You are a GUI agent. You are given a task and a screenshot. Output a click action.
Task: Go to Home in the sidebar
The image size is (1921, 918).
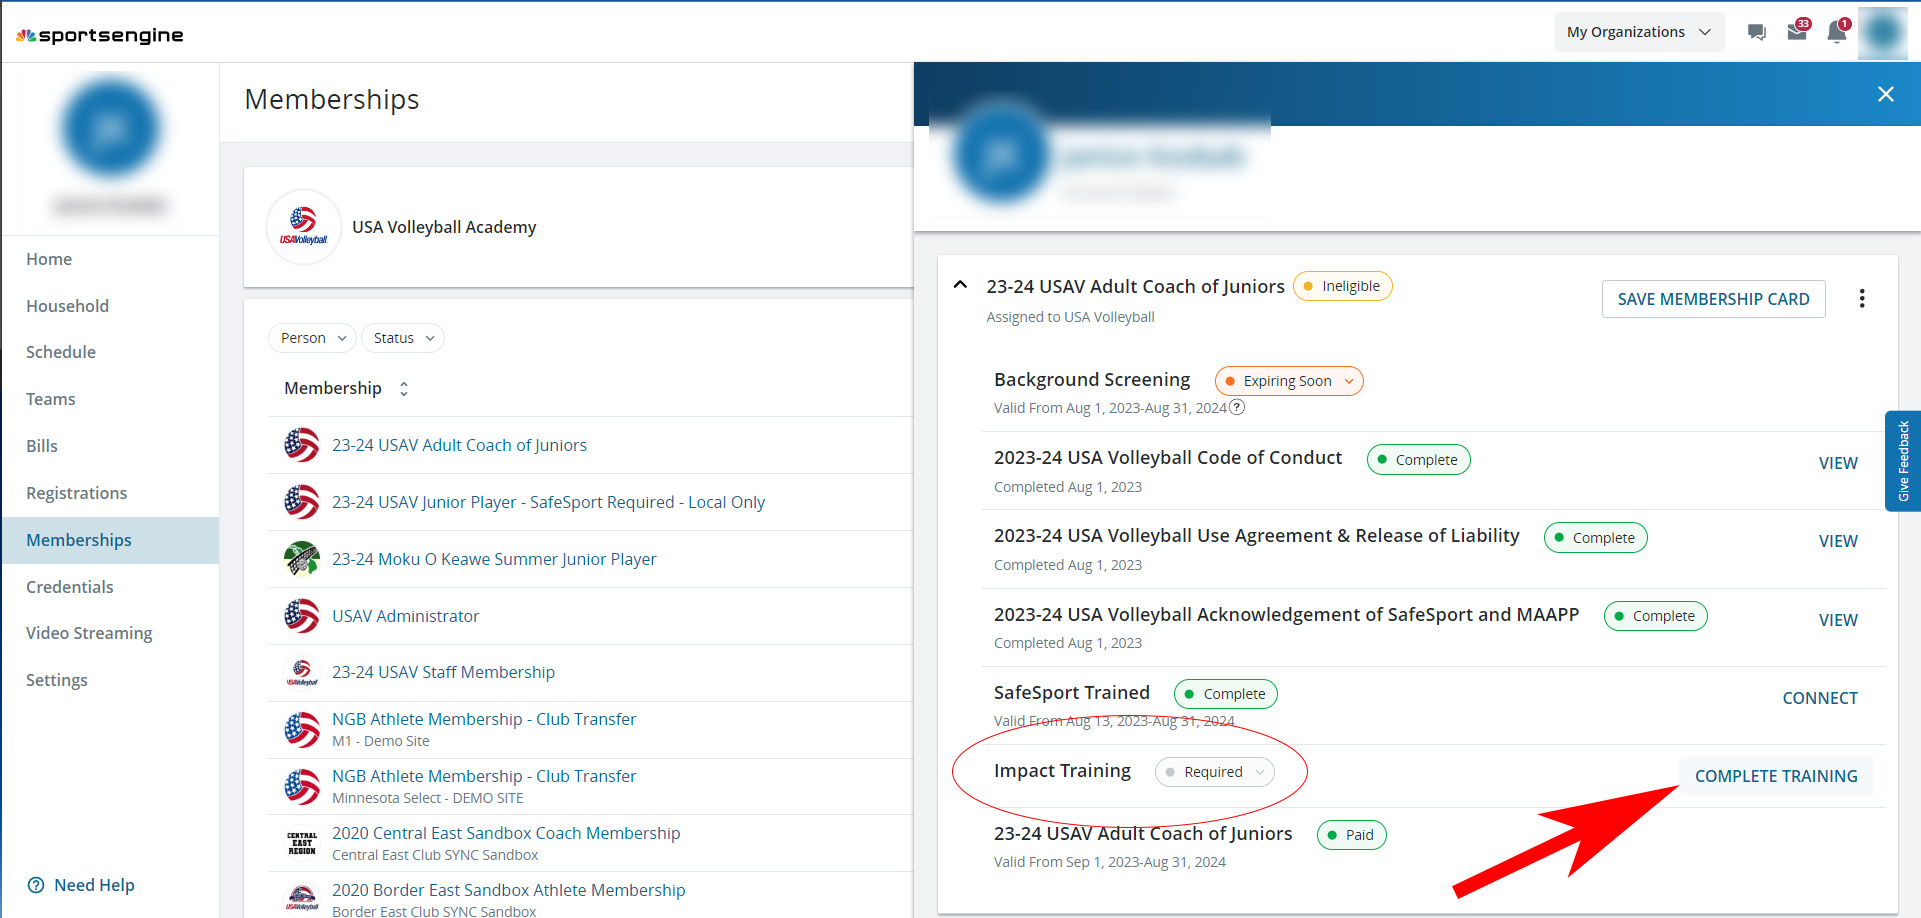tap(49, 259)
